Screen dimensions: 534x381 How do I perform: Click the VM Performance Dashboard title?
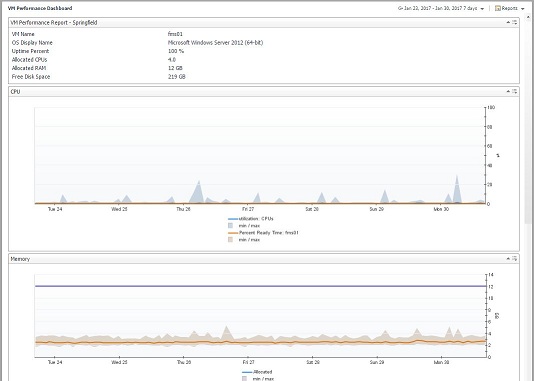coord(40,8)
